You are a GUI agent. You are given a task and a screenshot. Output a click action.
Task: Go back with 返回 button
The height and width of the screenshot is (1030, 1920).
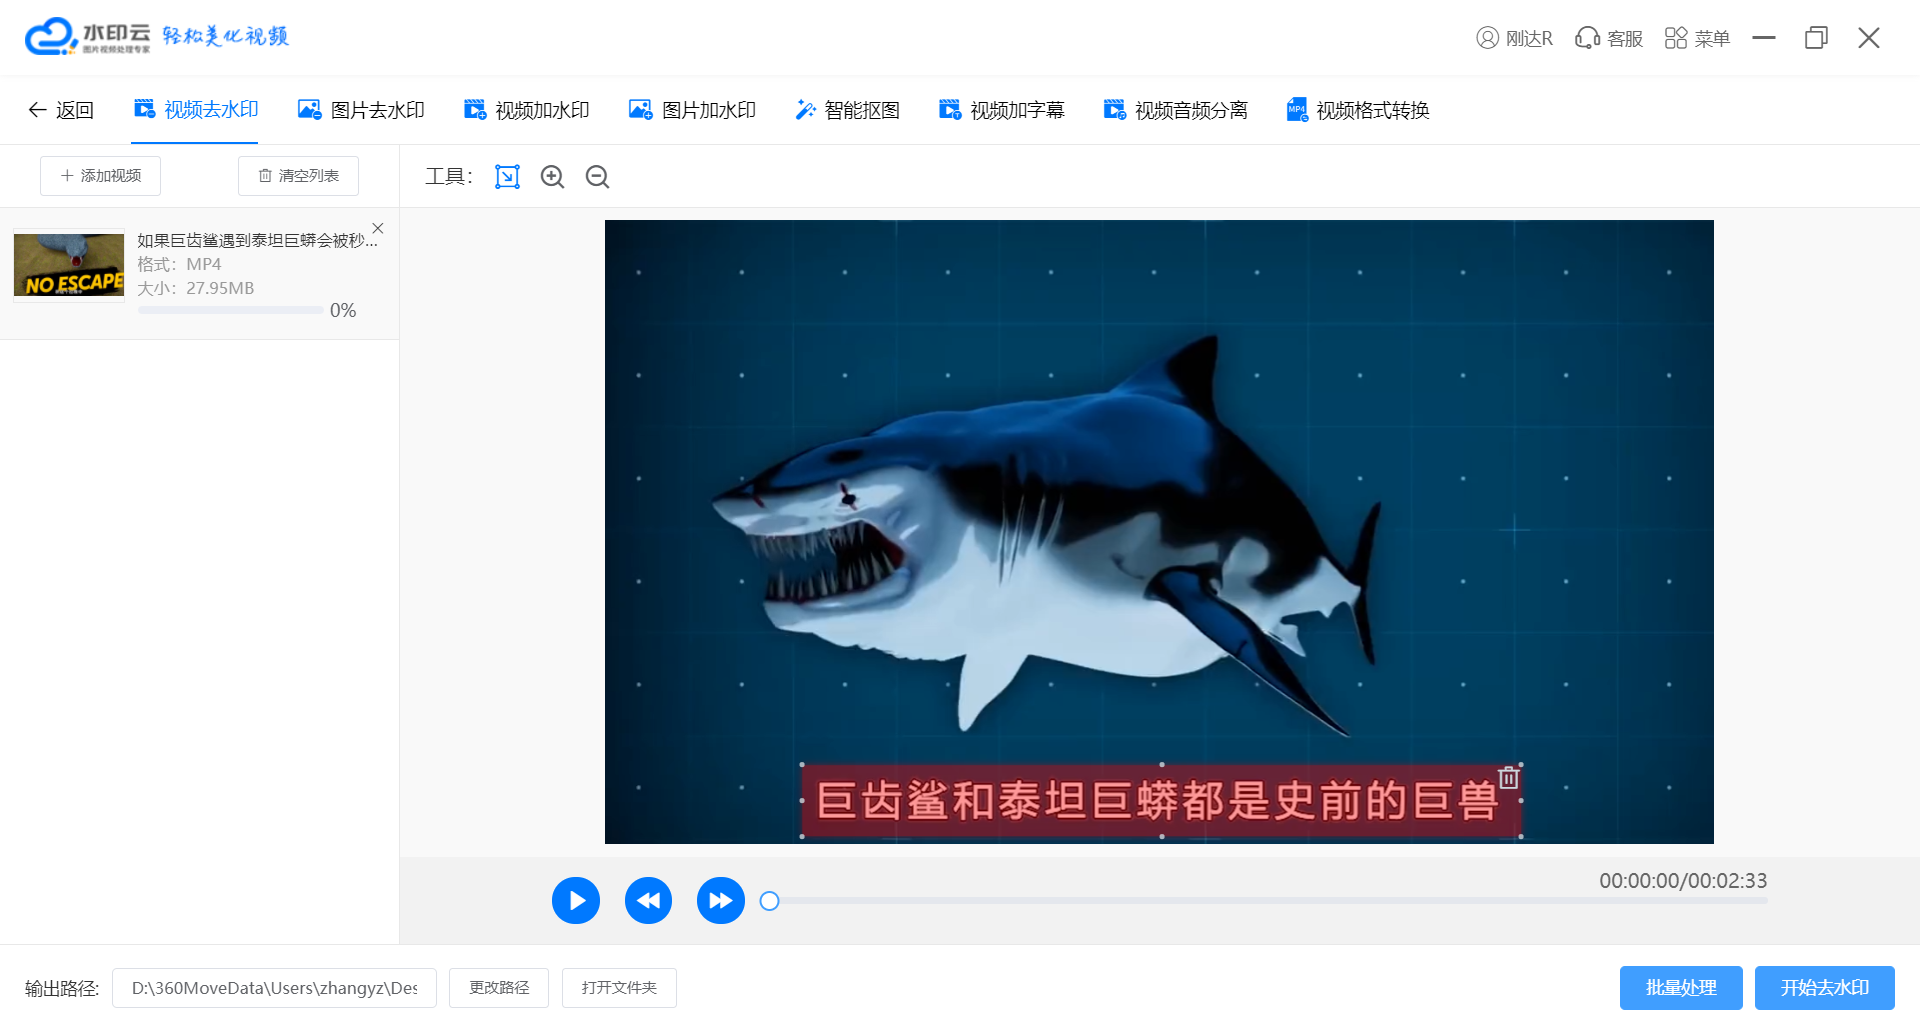[x=61, y=110]
